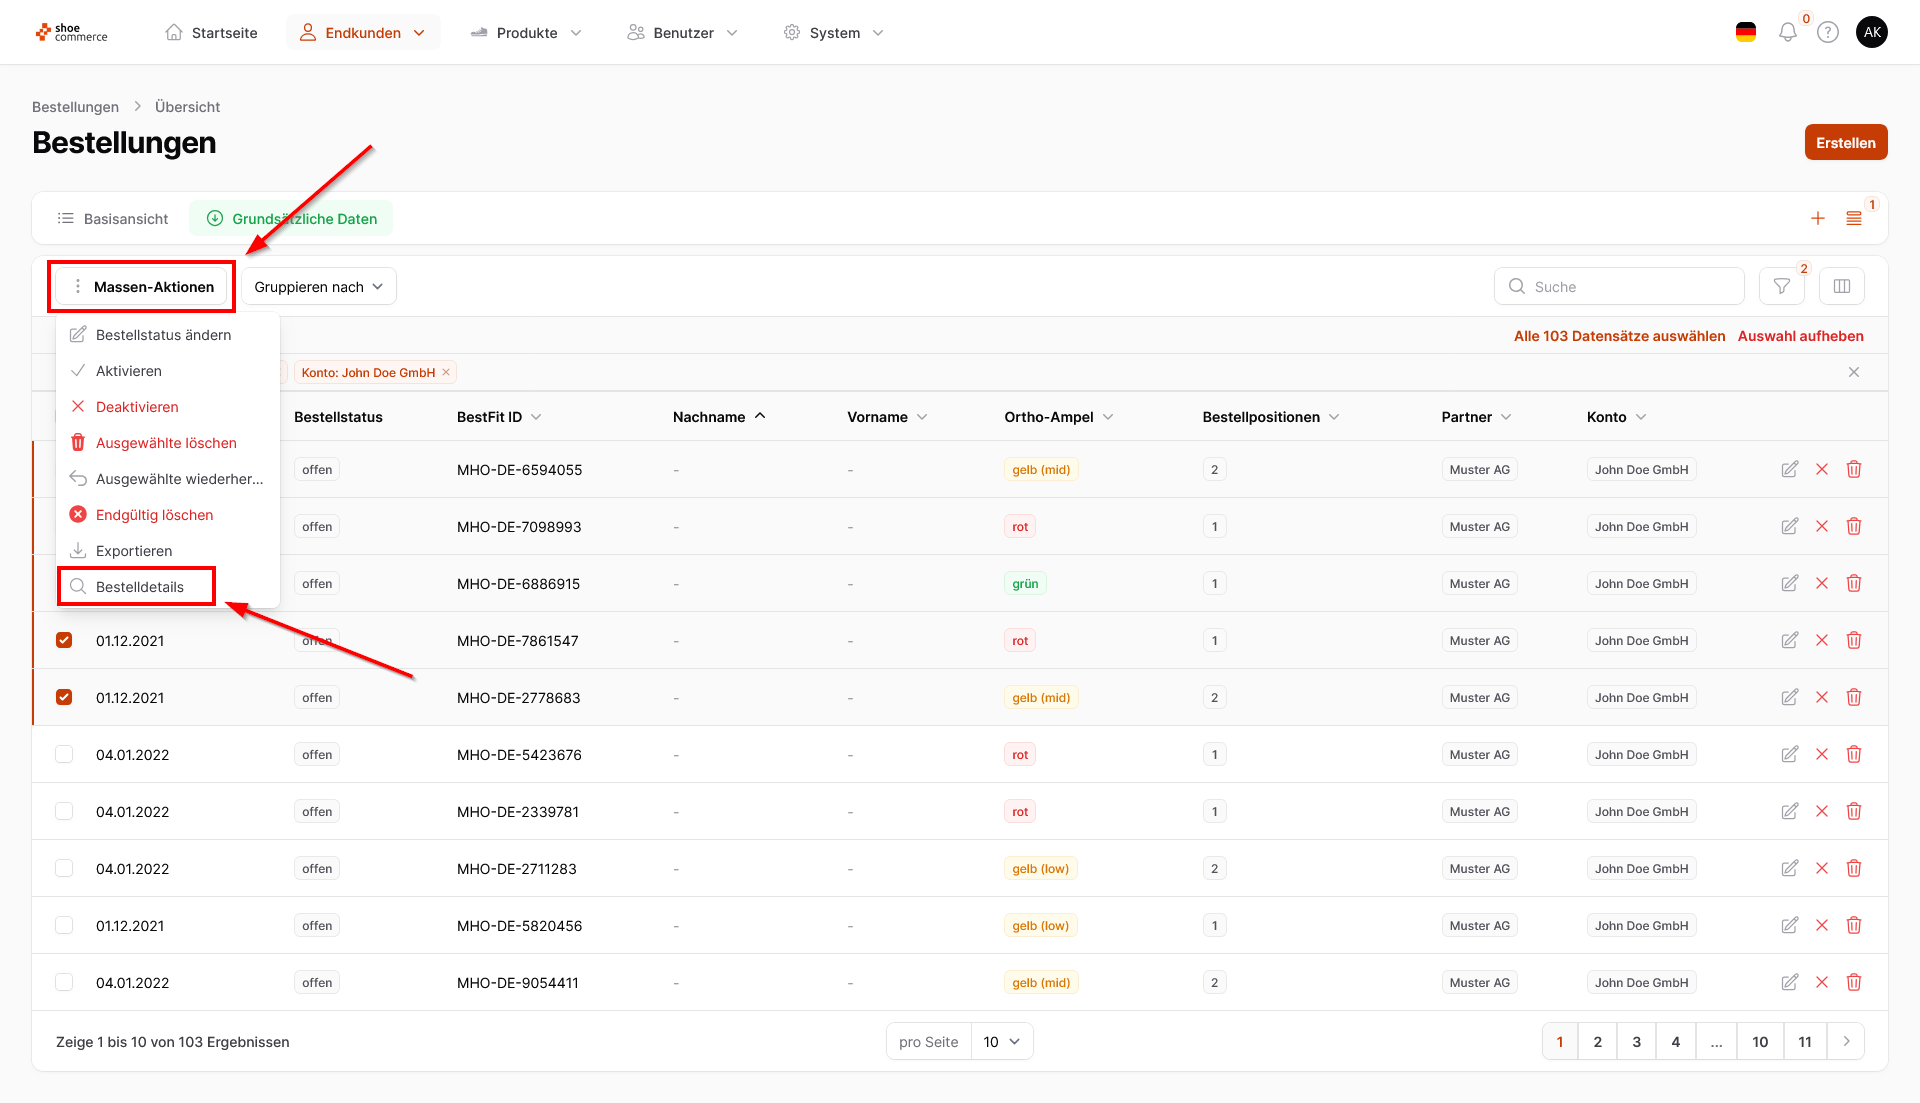Image resolution: width=1920 pixels, height=1103 pixels.
Task: Choose Exportieren in the dropdown menu
Action: [x=133, y=551]
